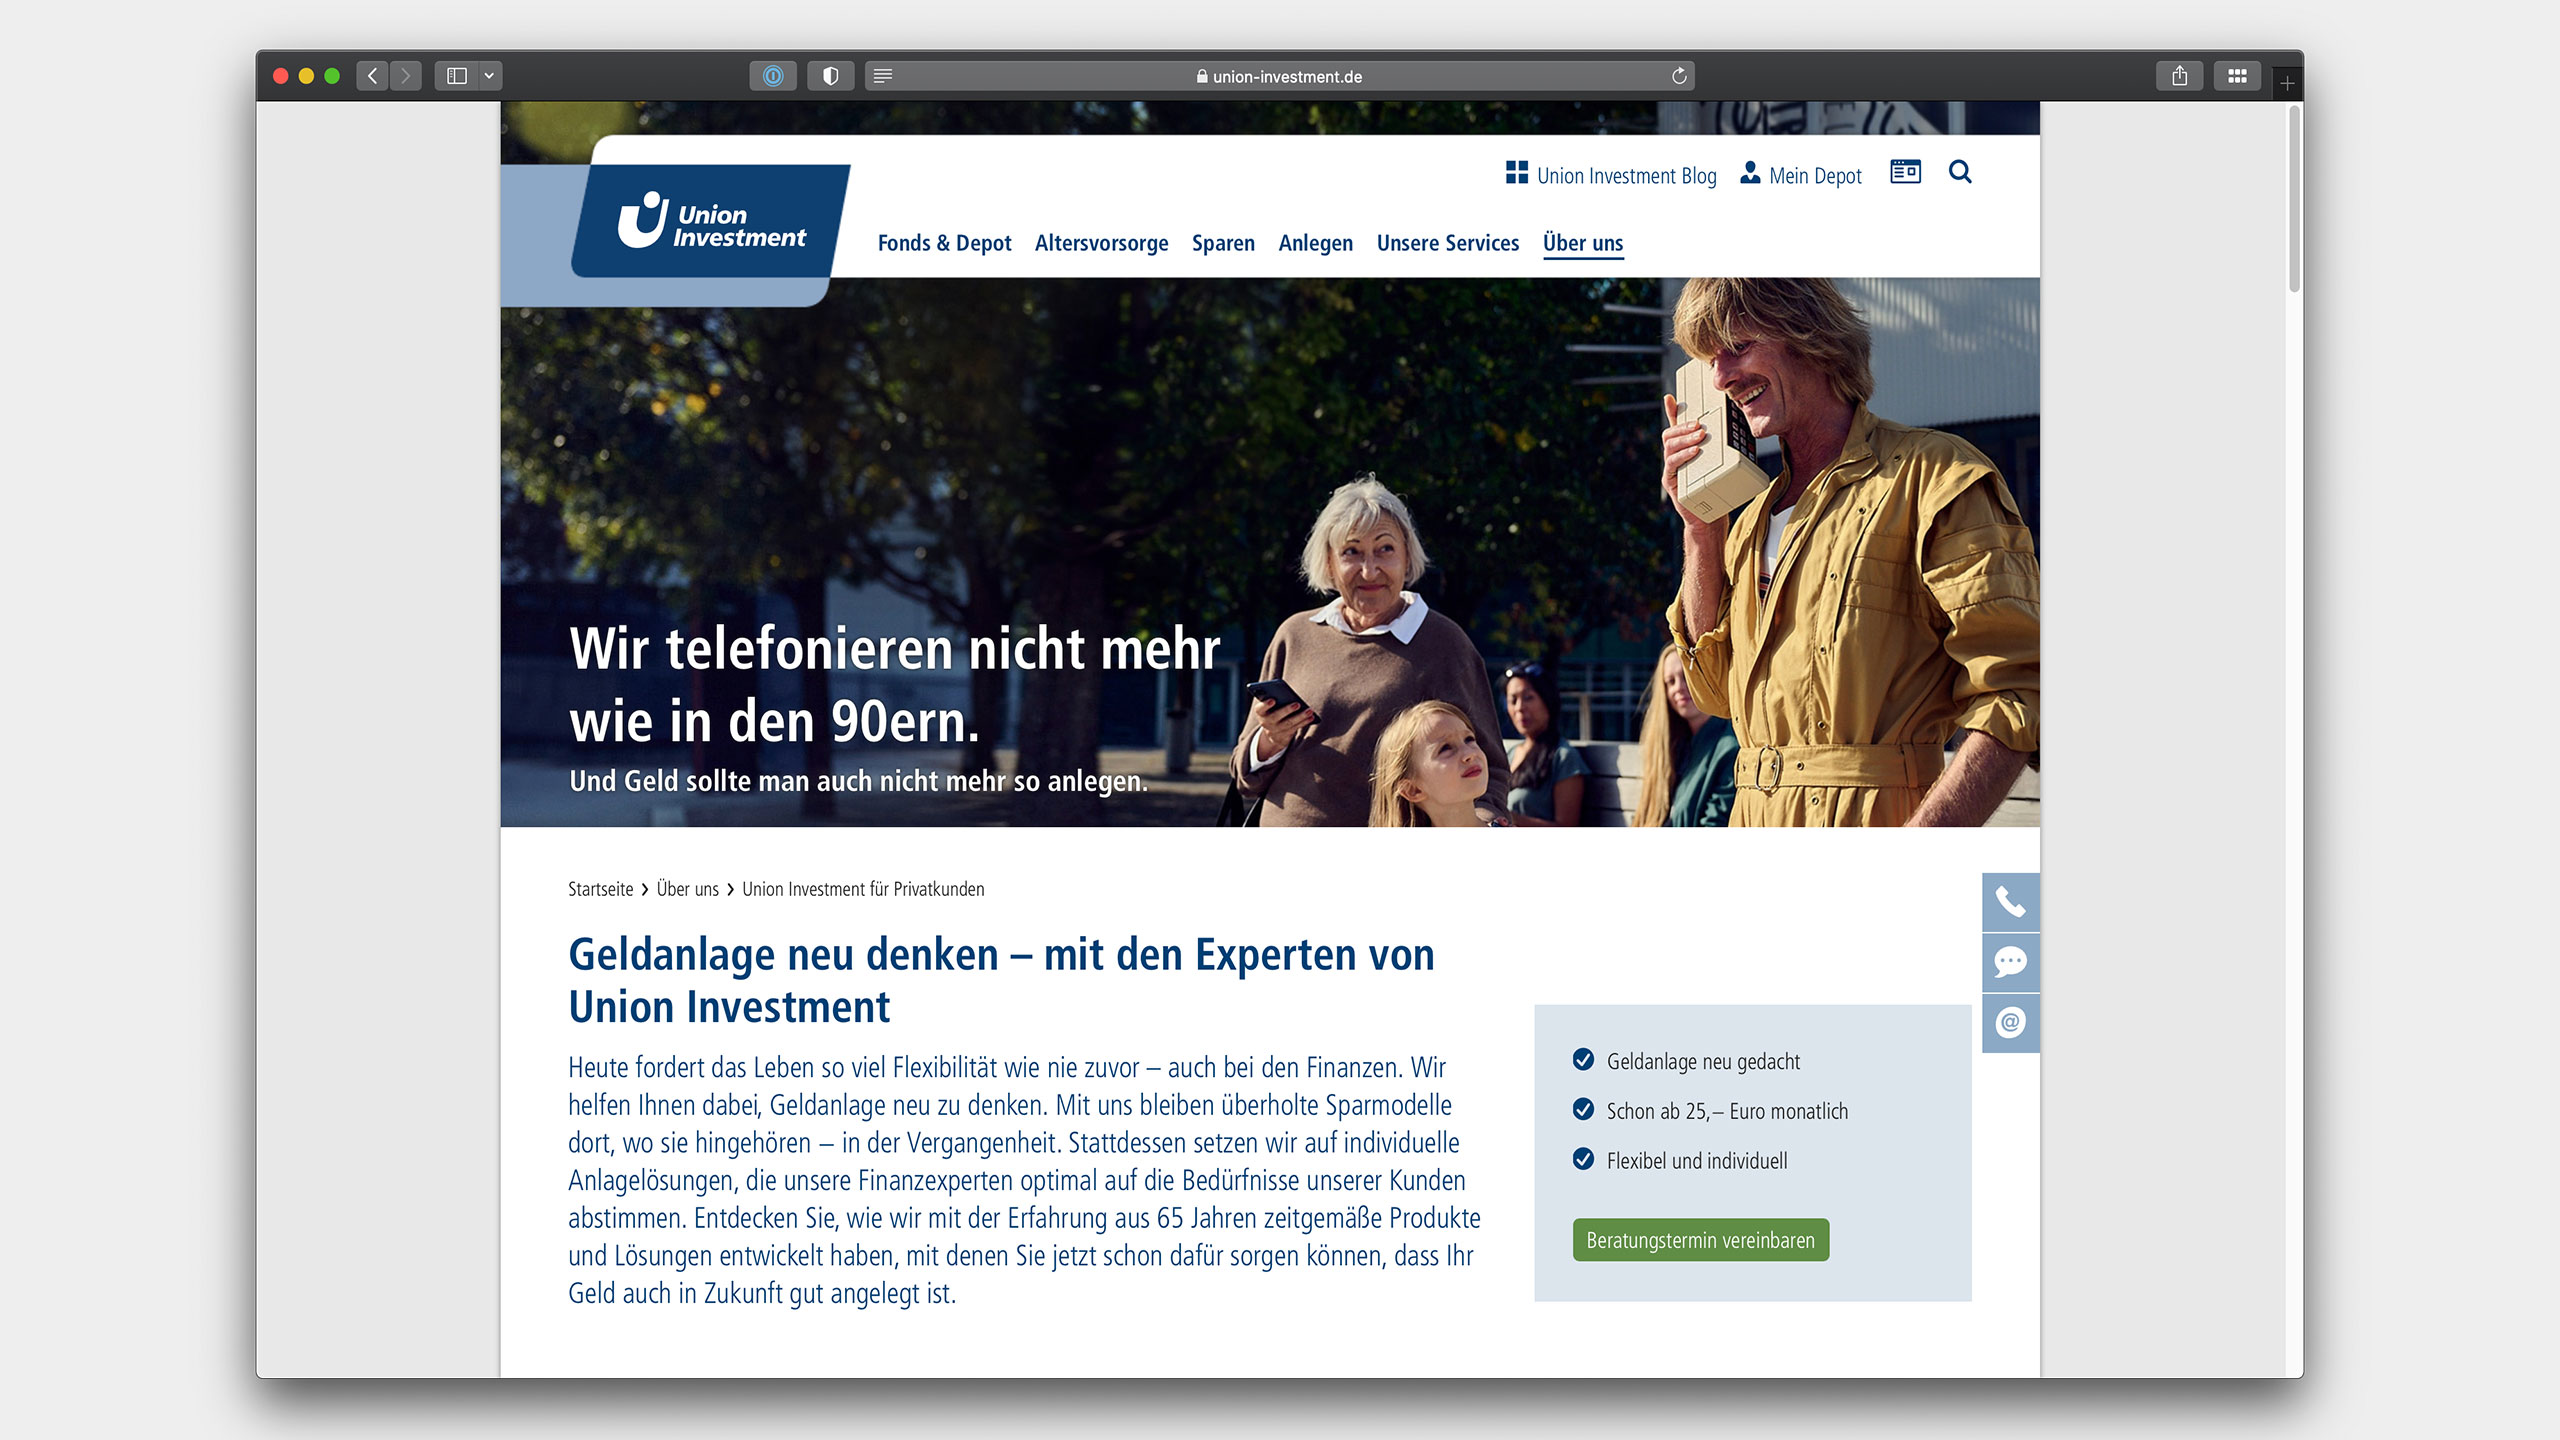Open the chat bubble side button
Viewport: 2560px width, 1440px height.
(2010, 962)
